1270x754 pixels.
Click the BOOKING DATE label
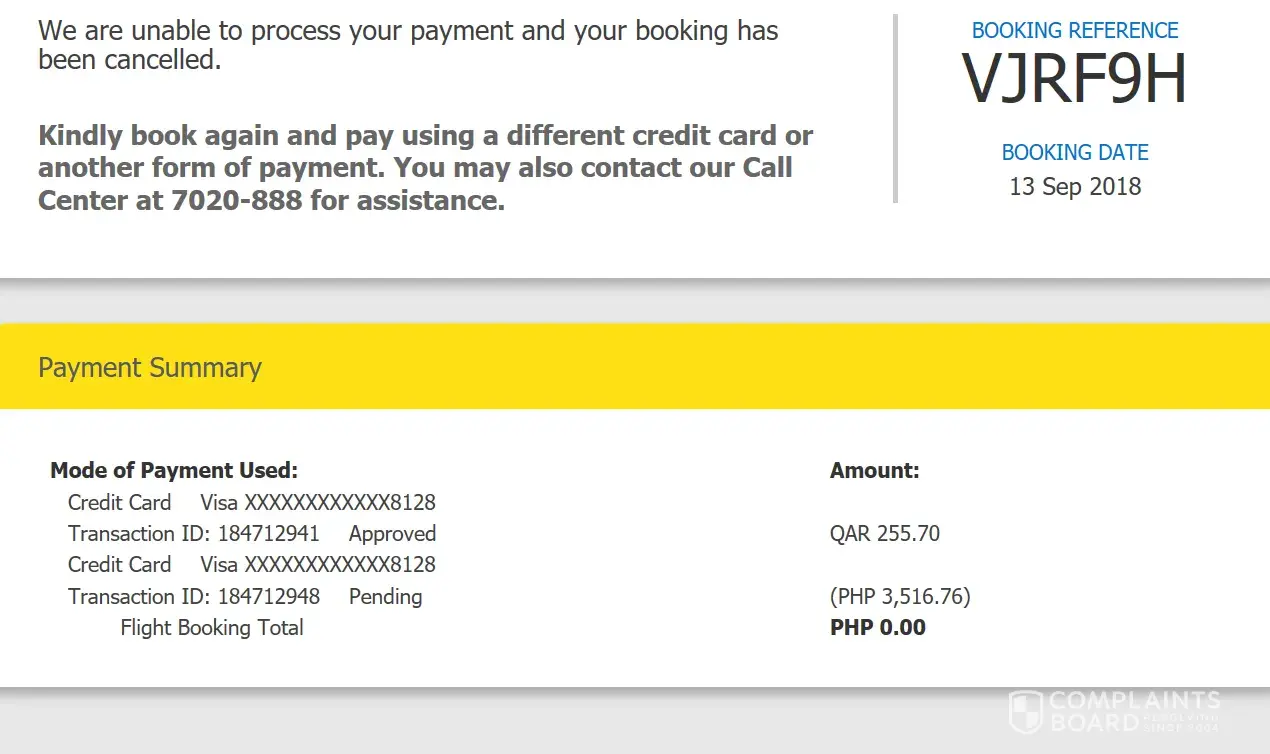[x=1075, y=153]
